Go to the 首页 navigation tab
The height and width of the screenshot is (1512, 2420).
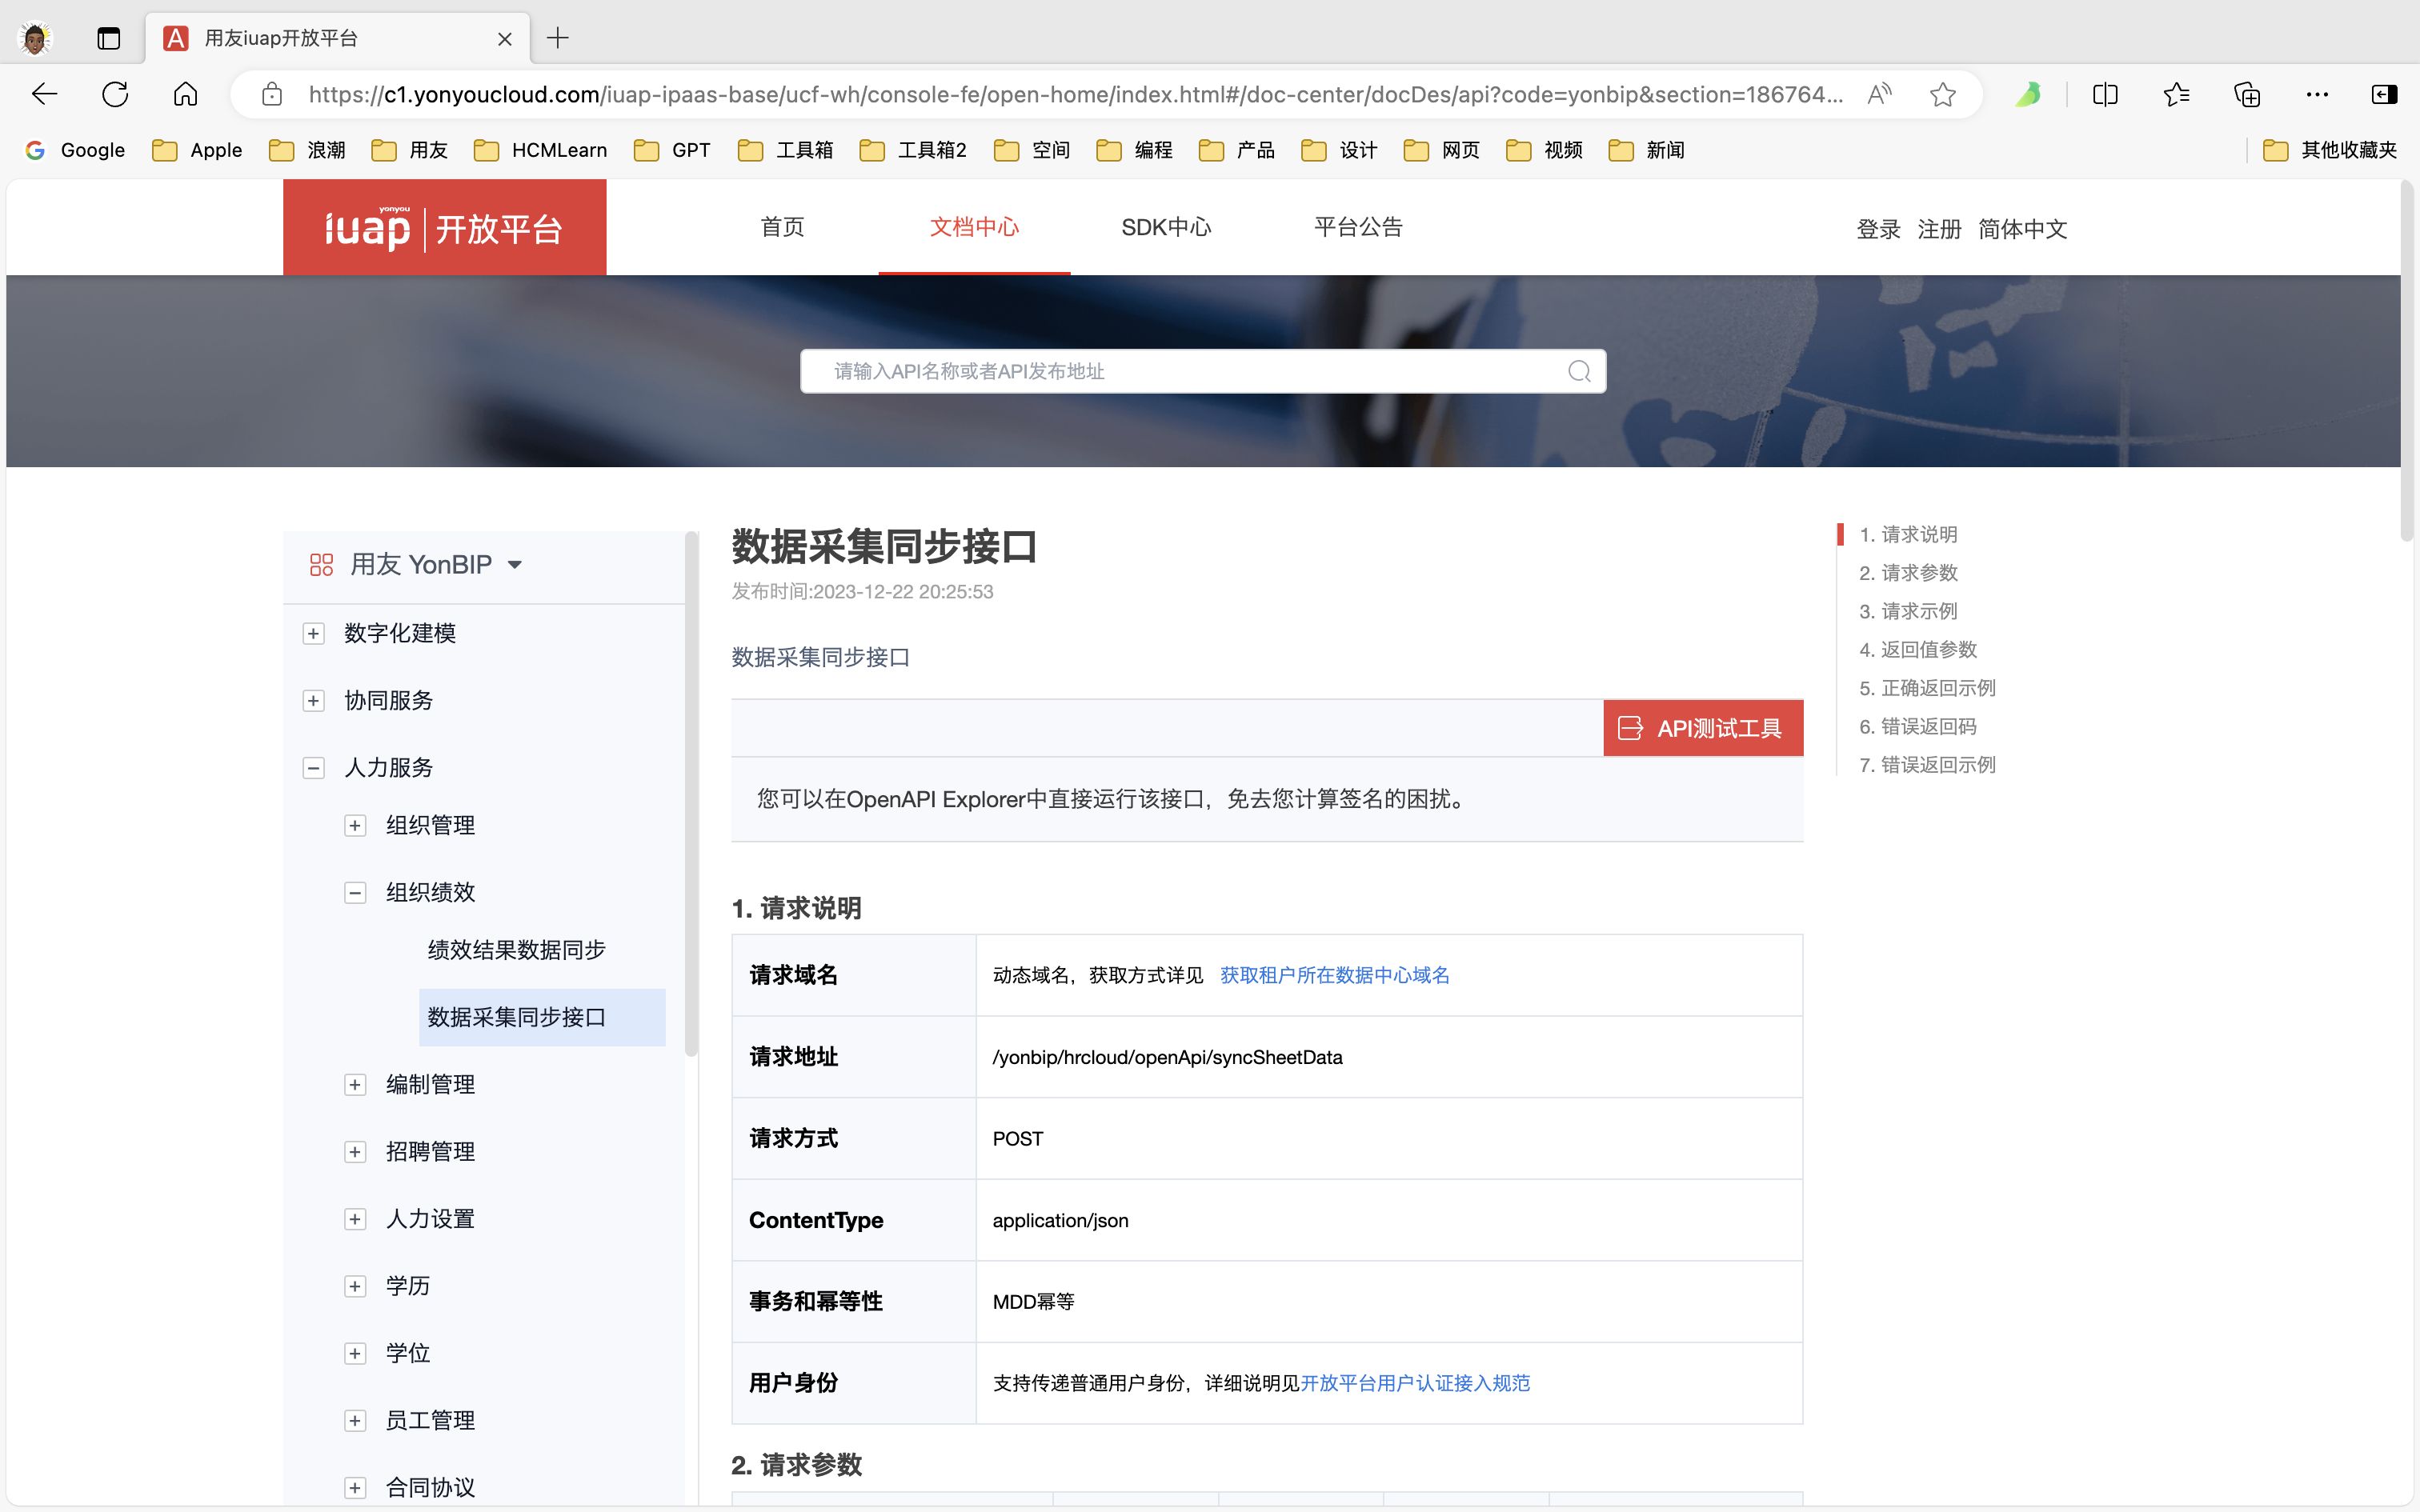click(x=782, y=227)
